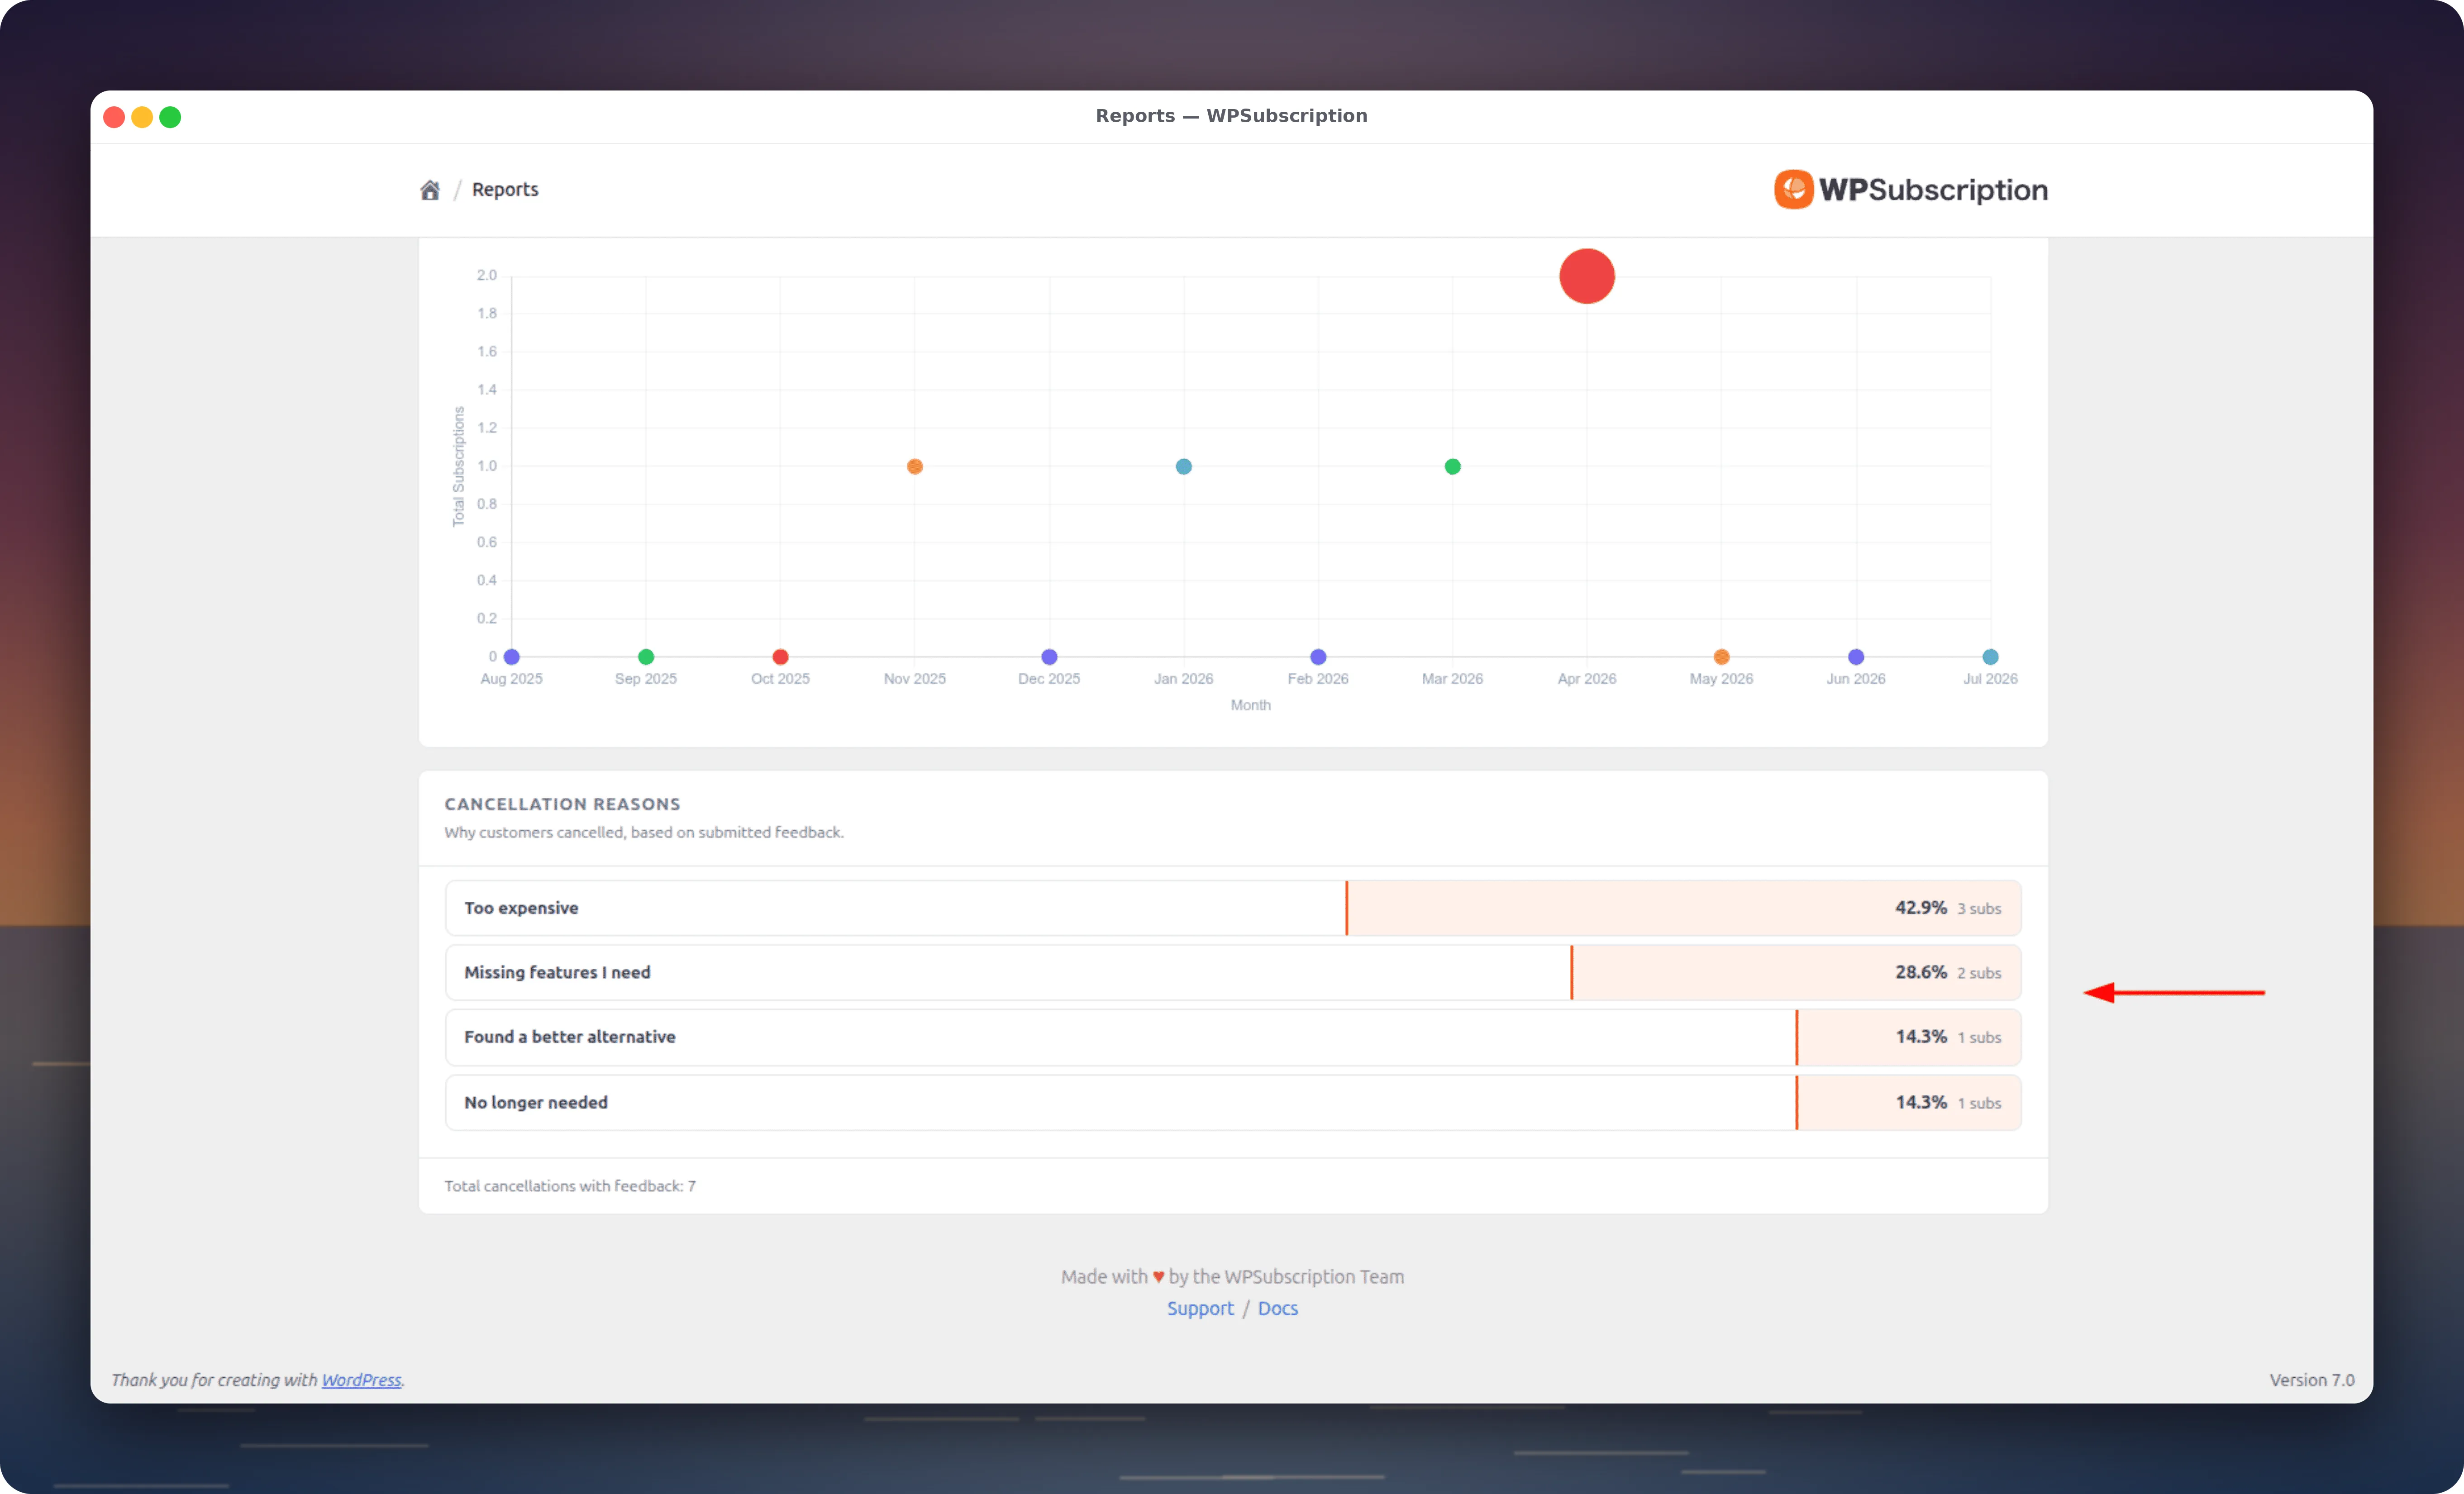Screen dimensions: 2464x1494
Task: Click the green Mar 2026 data point
Action: click(x=1453, y=467)
